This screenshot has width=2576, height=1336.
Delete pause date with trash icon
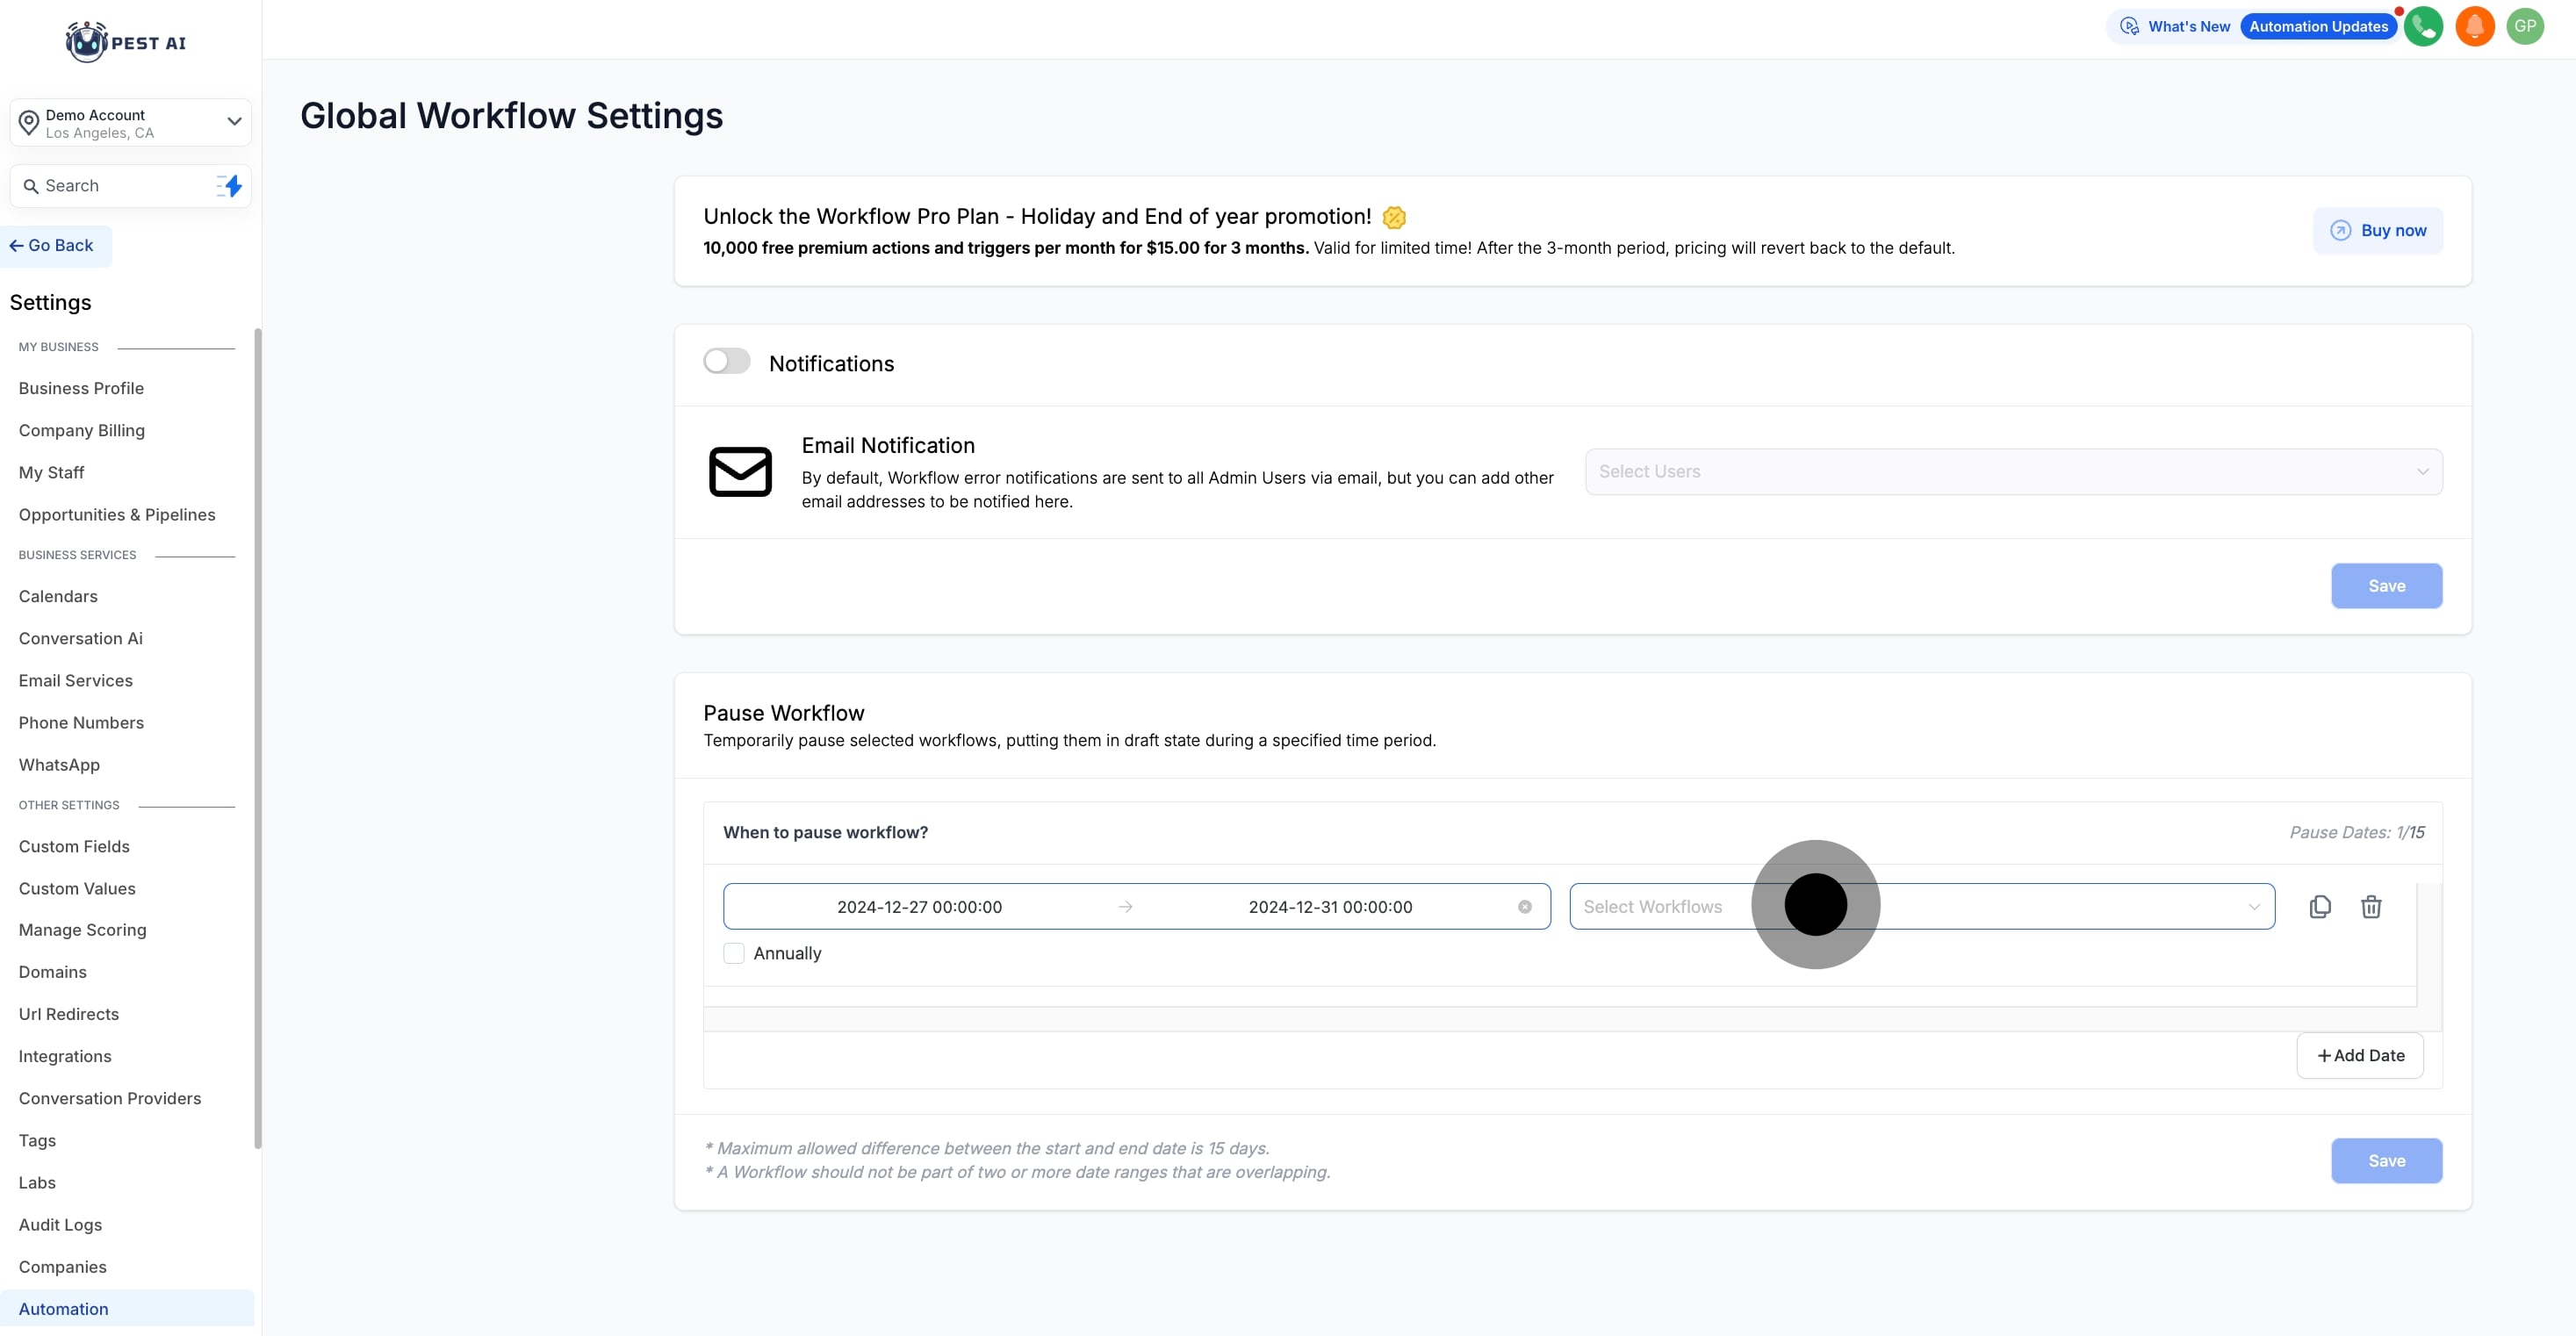tap(2371, 906)
